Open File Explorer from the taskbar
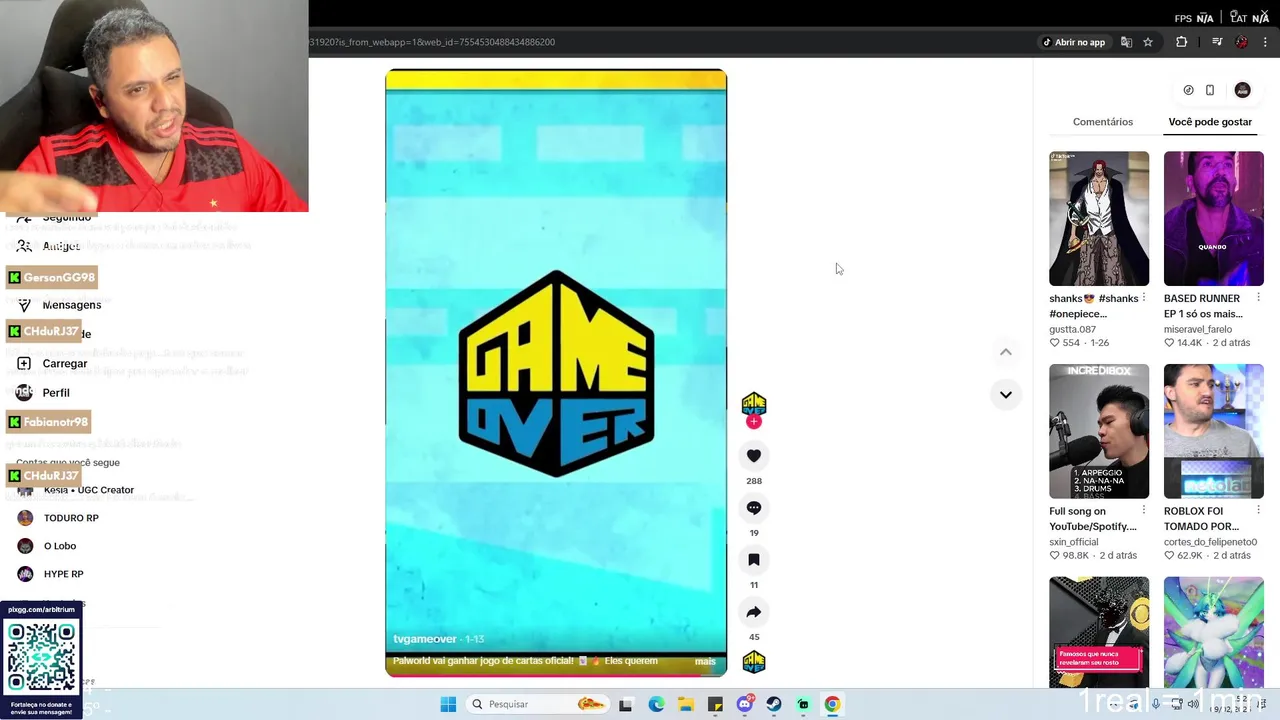Screen dimensions: 1280x720 point(686,704)
